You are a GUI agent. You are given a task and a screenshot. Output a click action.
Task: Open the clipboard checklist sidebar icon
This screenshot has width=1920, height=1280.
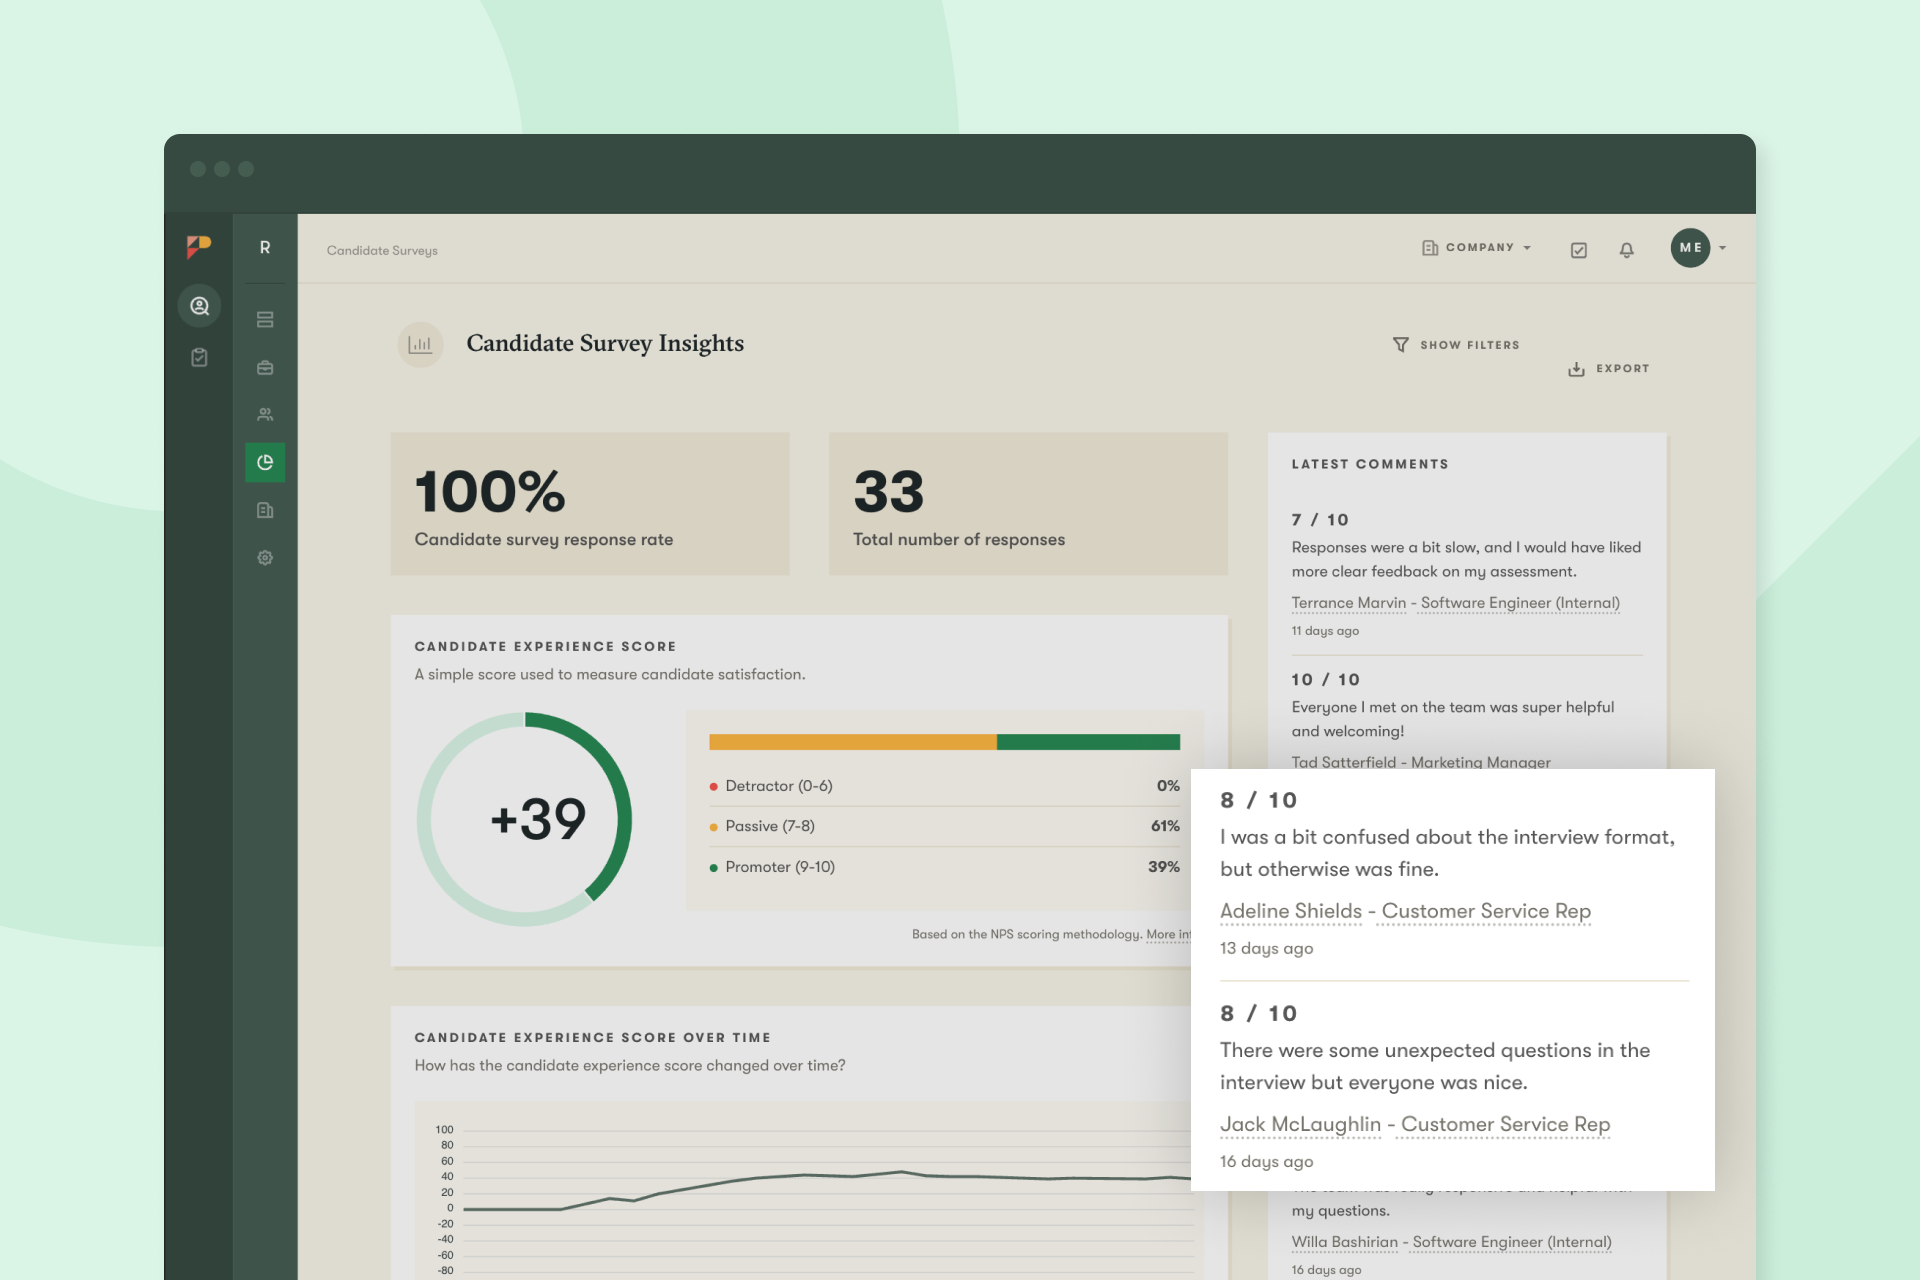coord(199,357)
